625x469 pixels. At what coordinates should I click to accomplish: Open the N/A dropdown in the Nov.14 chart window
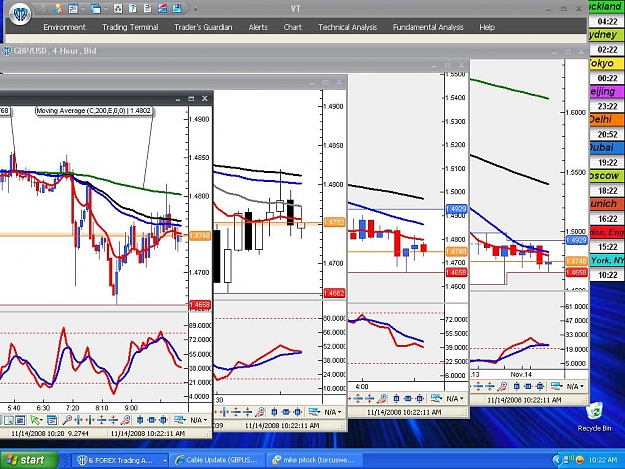[x=576, y=387]
